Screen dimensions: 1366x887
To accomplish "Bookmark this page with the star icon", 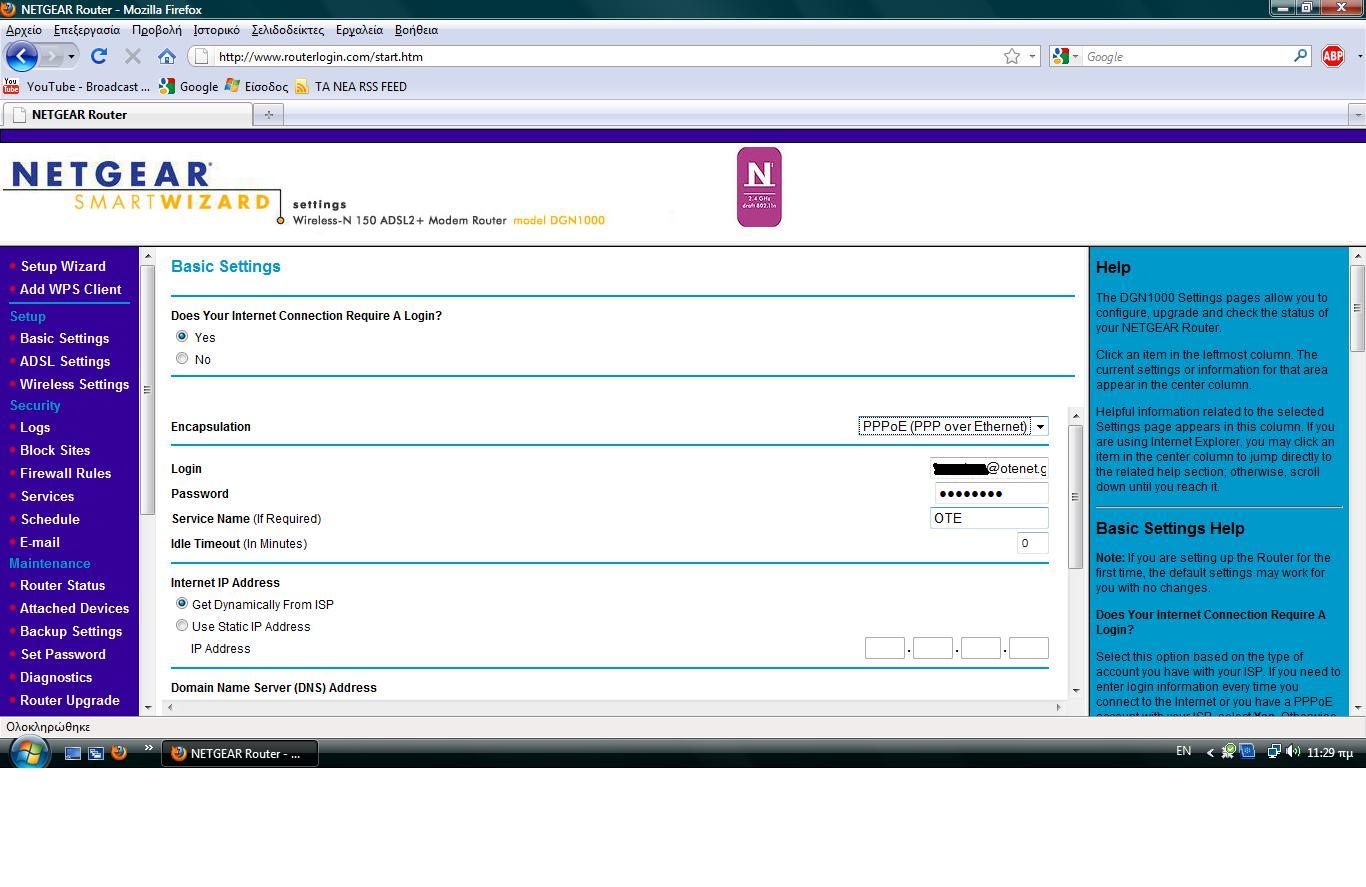I will pos(1012,56).
